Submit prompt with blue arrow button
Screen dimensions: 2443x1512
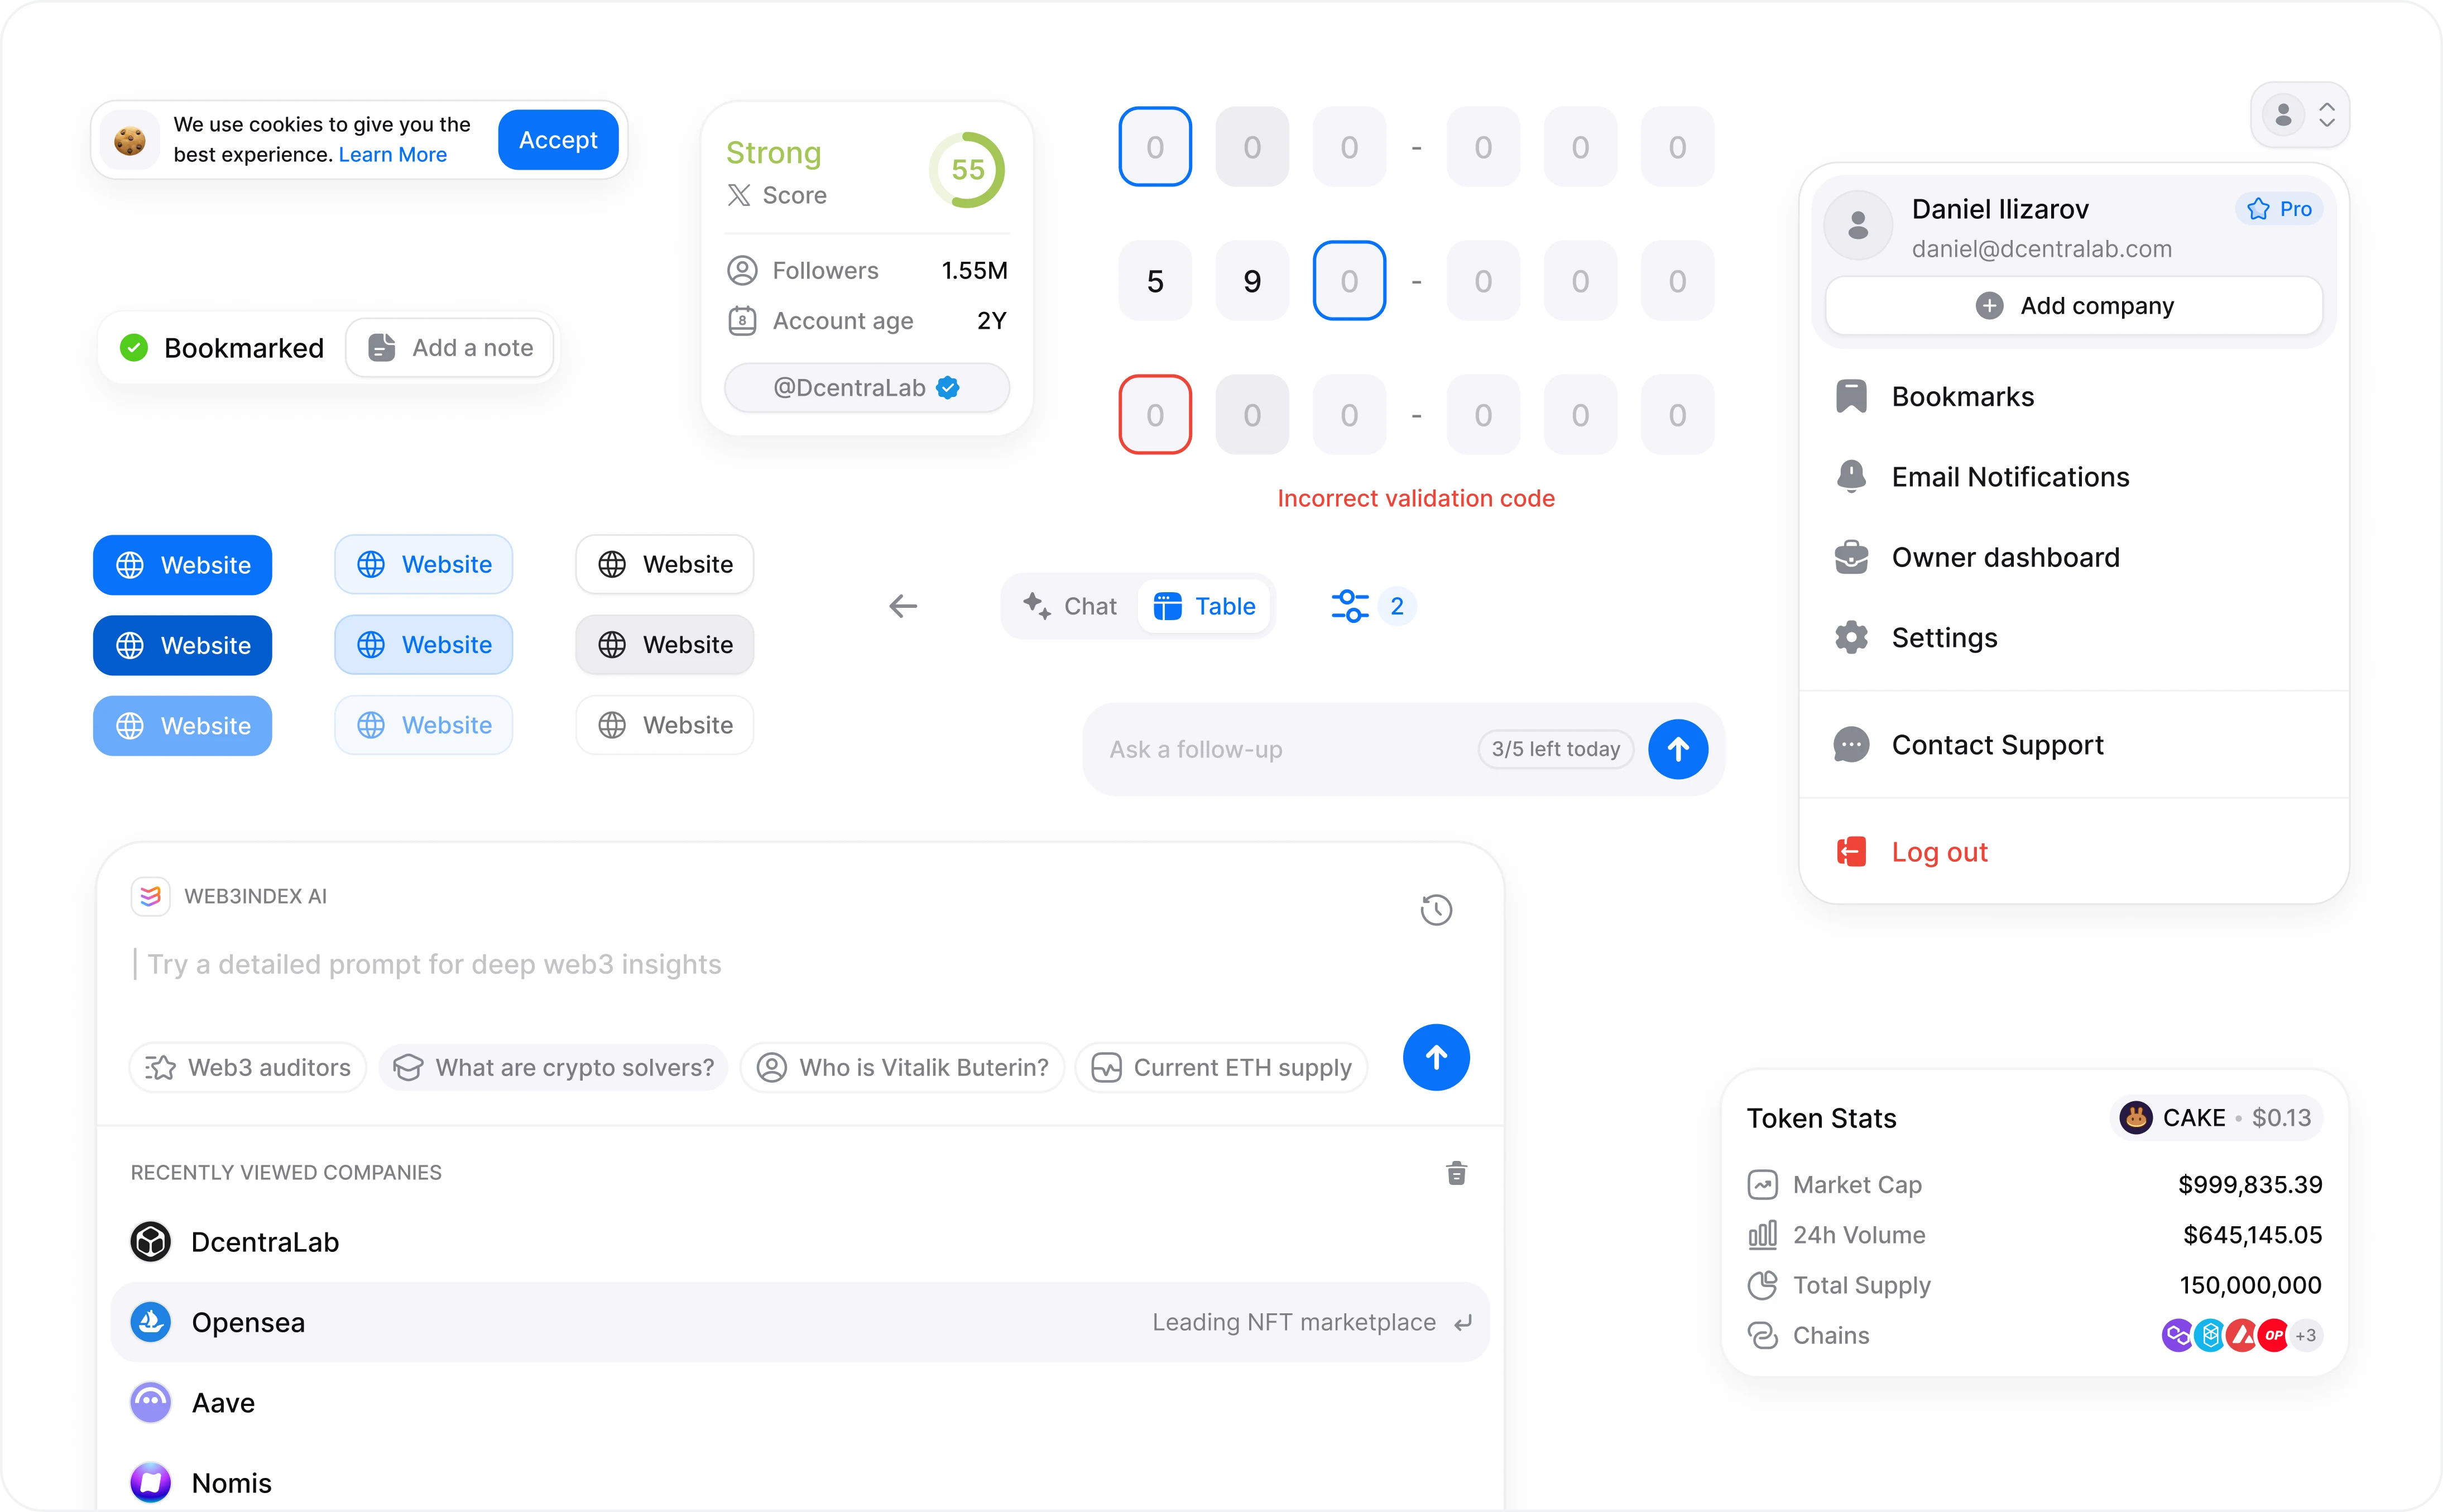(x=1436, y=1058)
